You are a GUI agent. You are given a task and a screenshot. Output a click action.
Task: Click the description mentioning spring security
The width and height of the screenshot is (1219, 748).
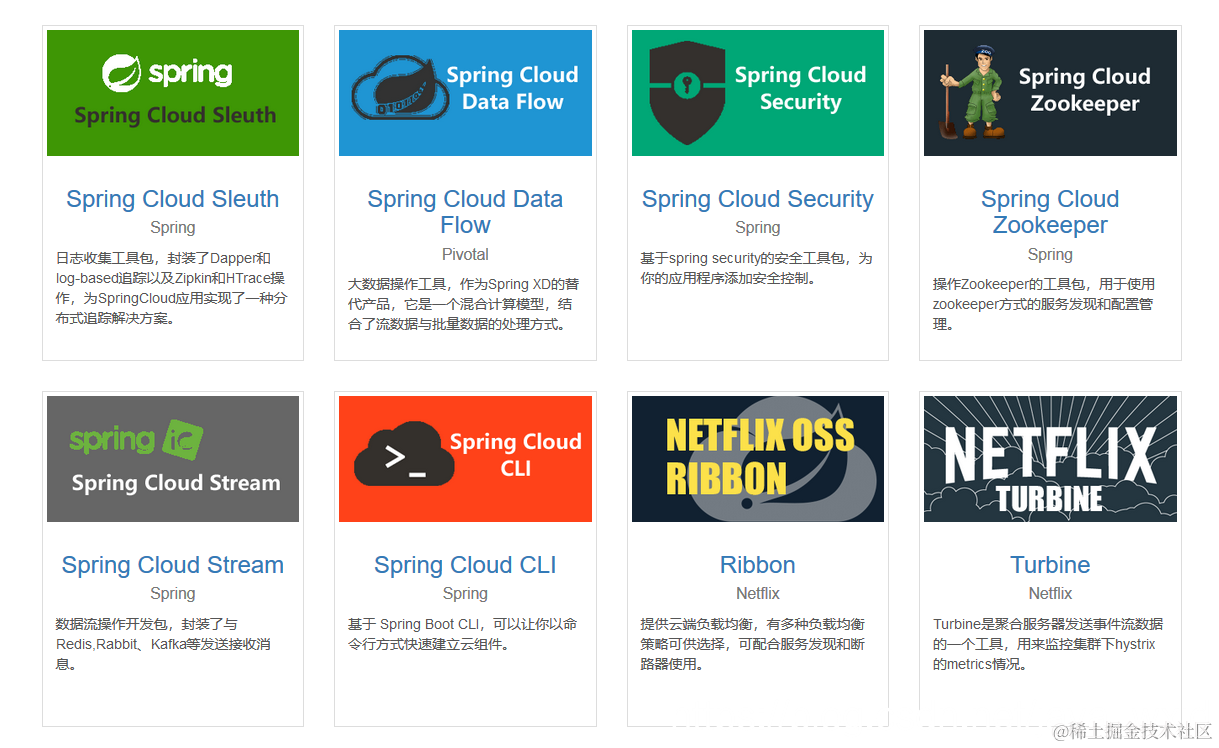(x=756, y=268)
